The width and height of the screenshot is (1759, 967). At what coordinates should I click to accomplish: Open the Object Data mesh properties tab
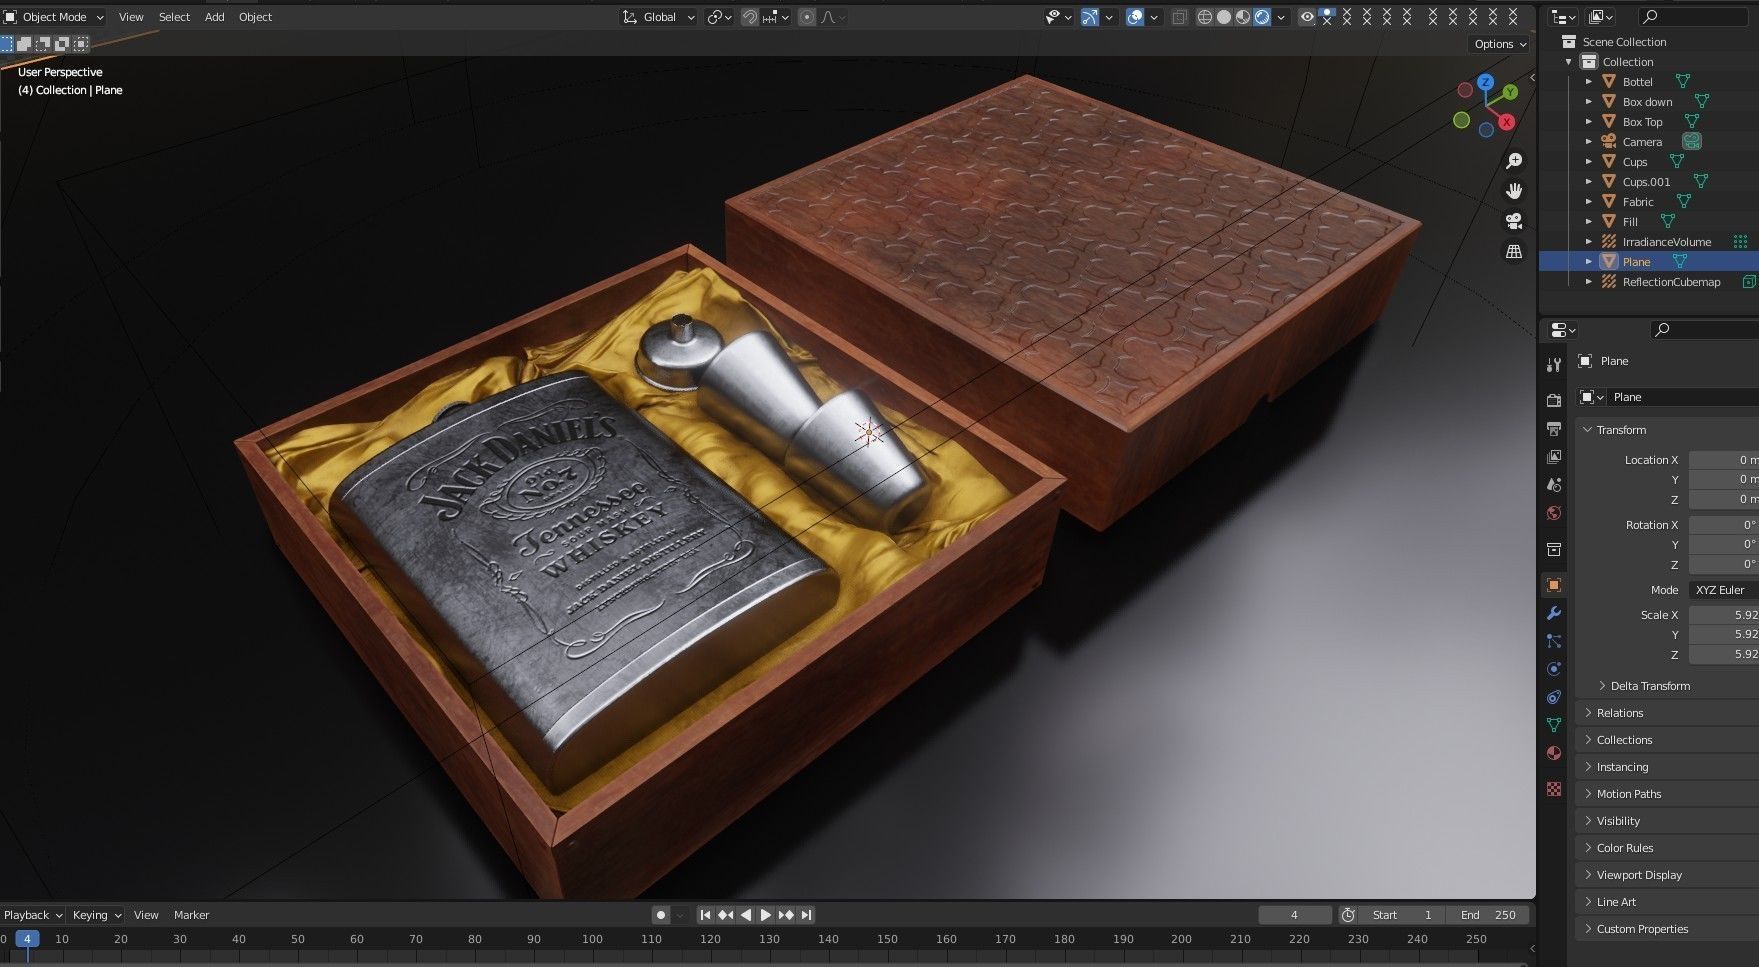coord(1553,725)
